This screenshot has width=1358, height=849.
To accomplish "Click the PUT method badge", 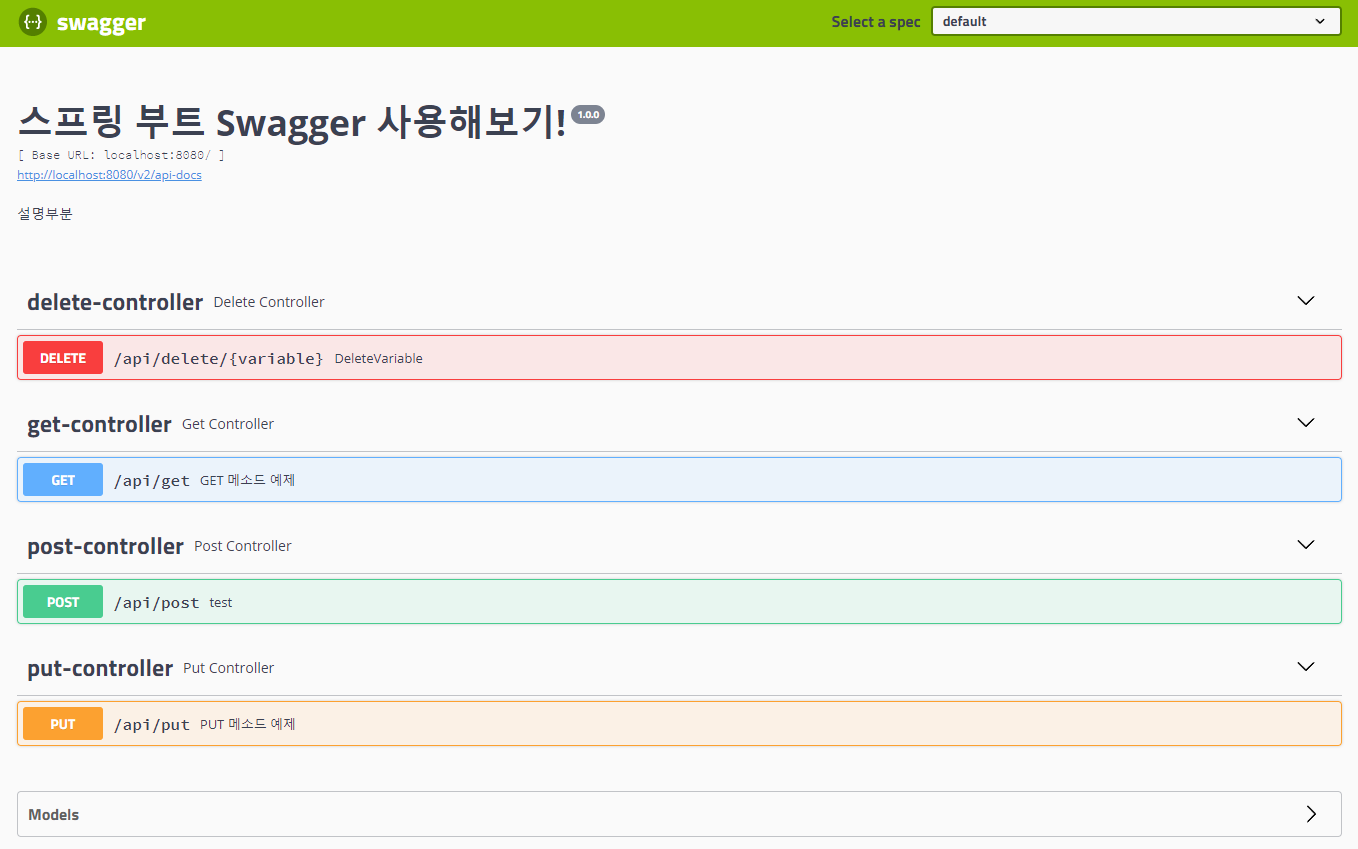I will coord(62,723).
